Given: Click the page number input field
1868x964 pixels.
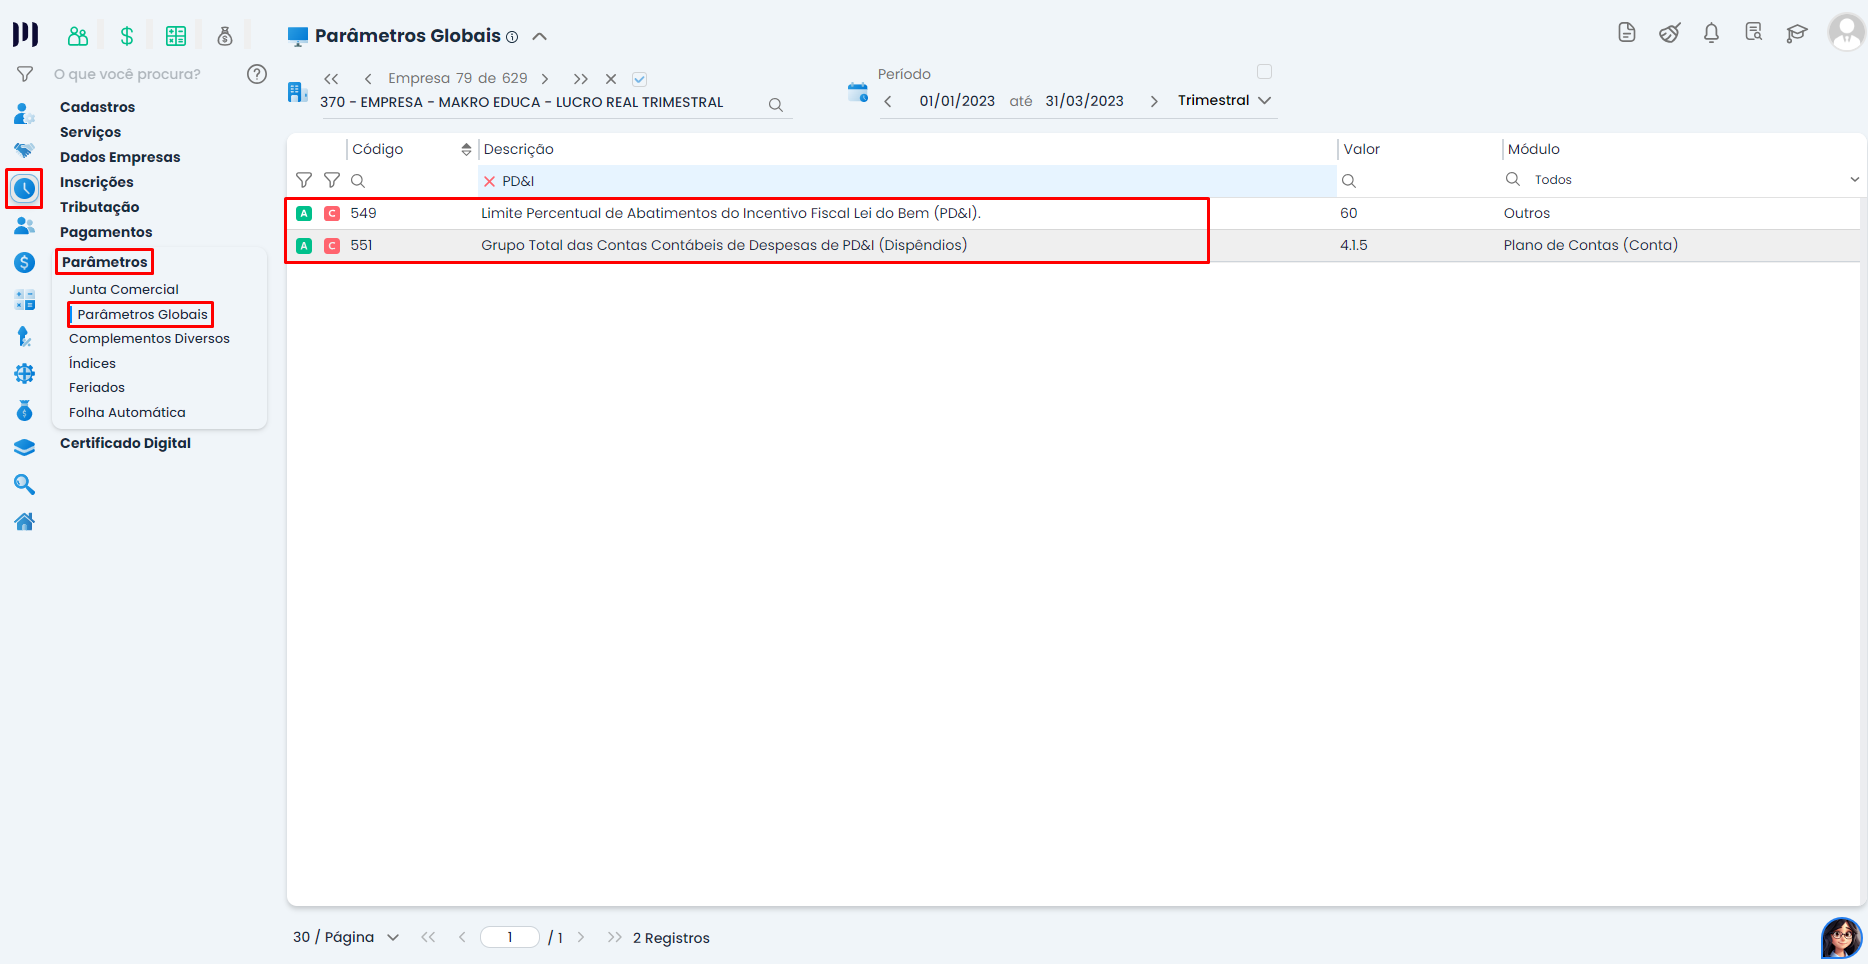Looking at the screenshot, I should tap(510, 937).
